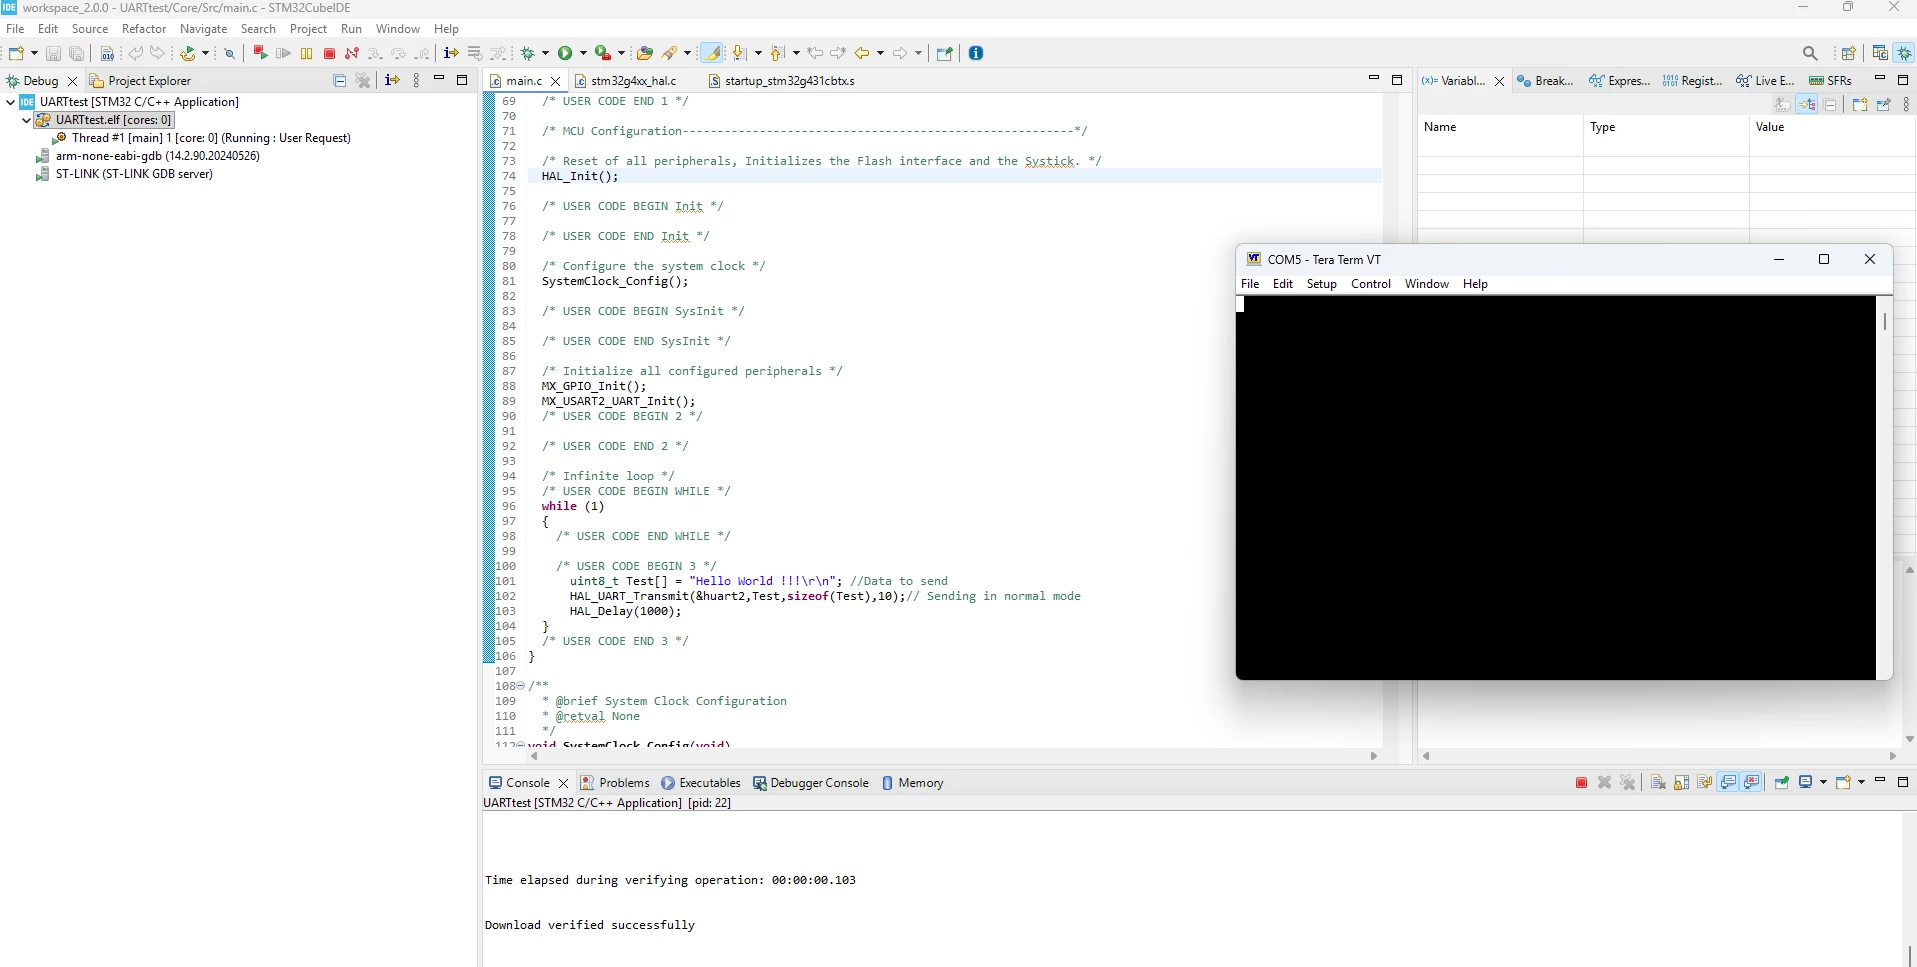This screenshot has height=967, width=1917.
Task: Click the blue Information Center icon
Action: coord(976,53)
